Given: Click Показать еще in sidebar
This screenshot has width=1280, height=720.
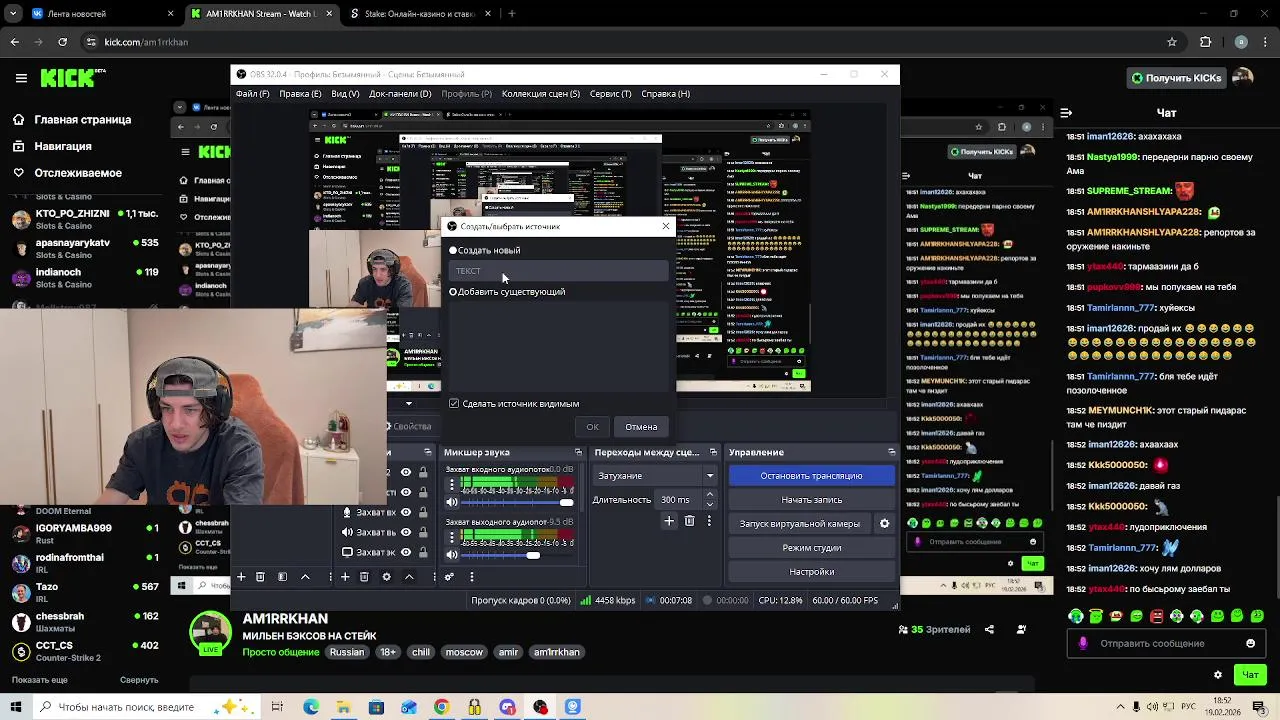Looking at the screenshot, I should 40,680.
